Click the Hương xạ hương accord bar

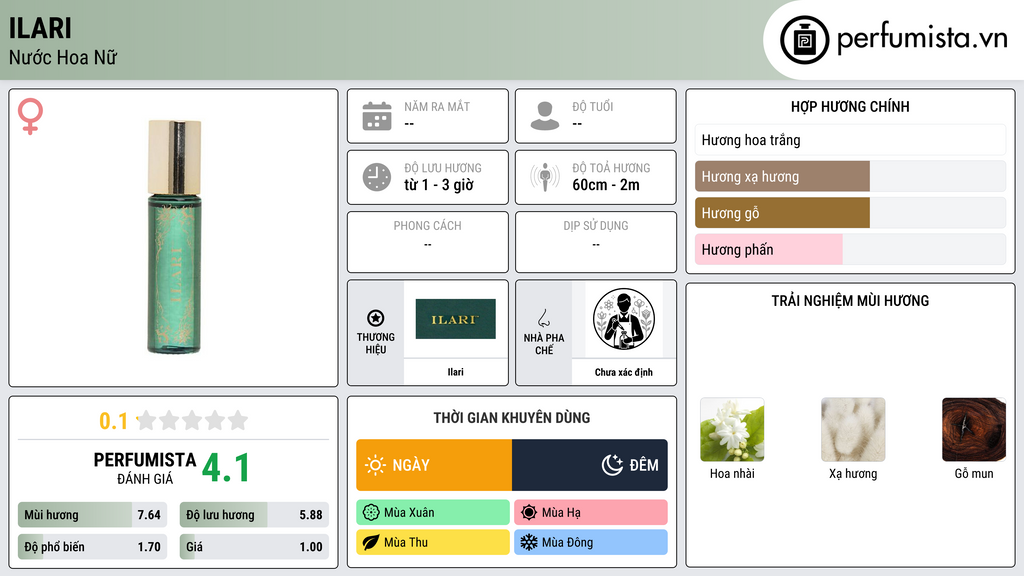tap(850, 176)
